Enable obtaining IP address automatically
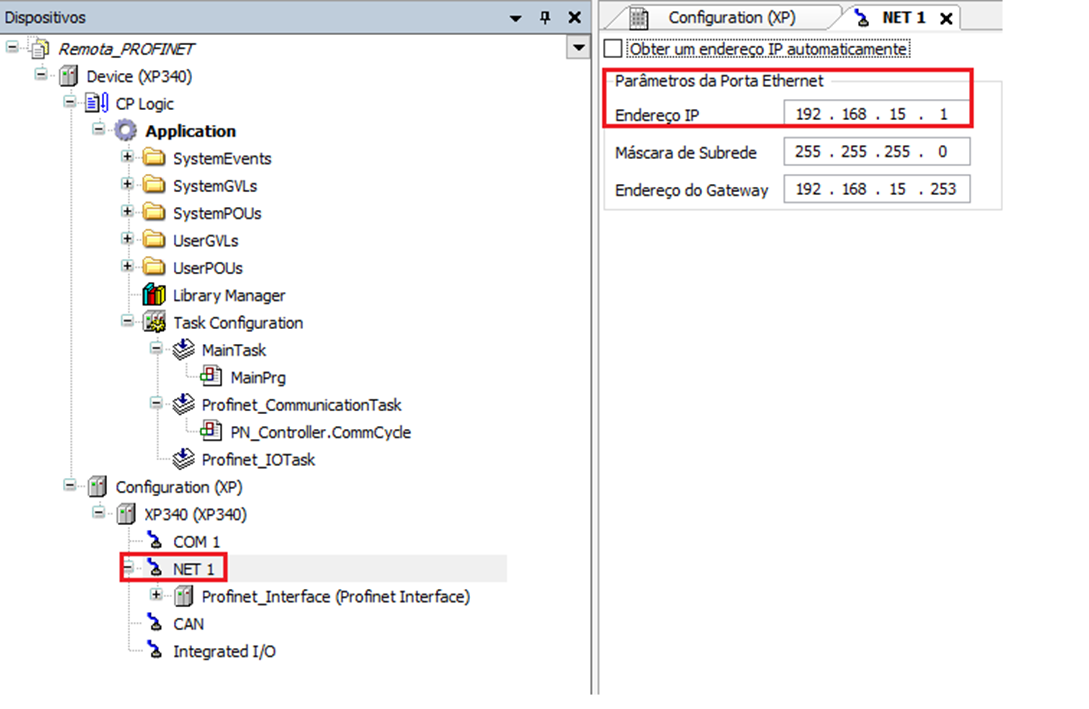This screenshot has width=1089, height=709. 613,49
